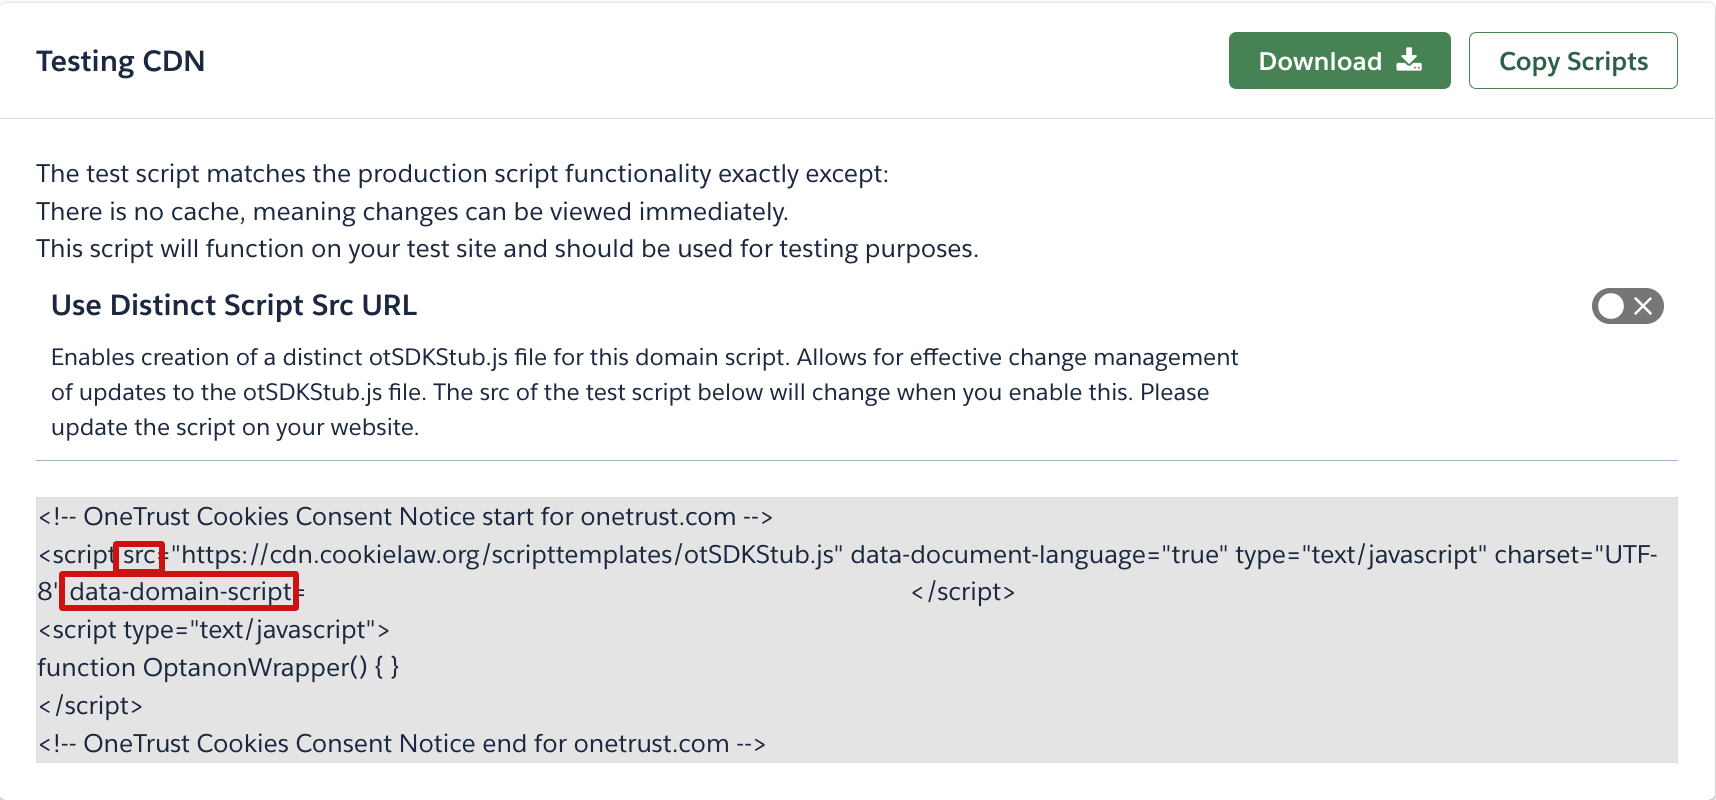Click the highlighted data-domain-script attribute
The image size is (1716, 800).
tap(180, 592)
